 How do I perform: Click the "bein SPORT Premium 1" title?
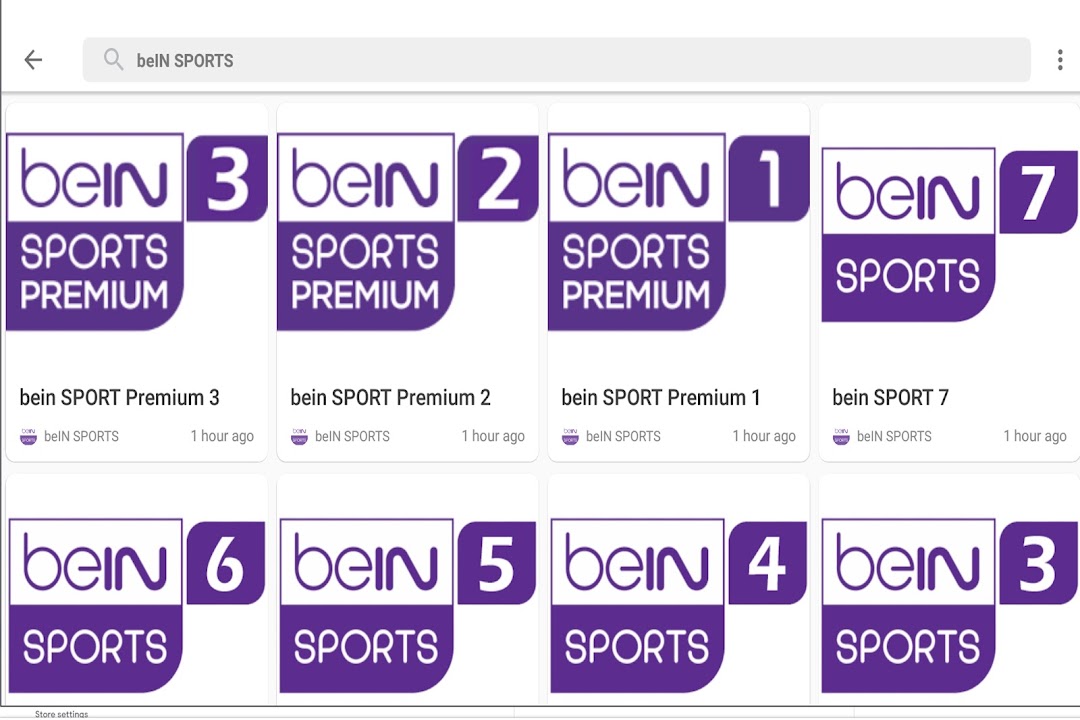point(660,398)
